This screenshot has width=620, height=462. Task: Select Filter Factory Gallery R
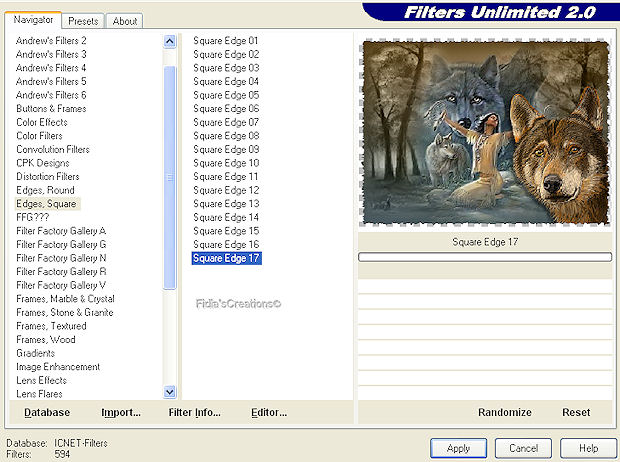click(61, 272)
